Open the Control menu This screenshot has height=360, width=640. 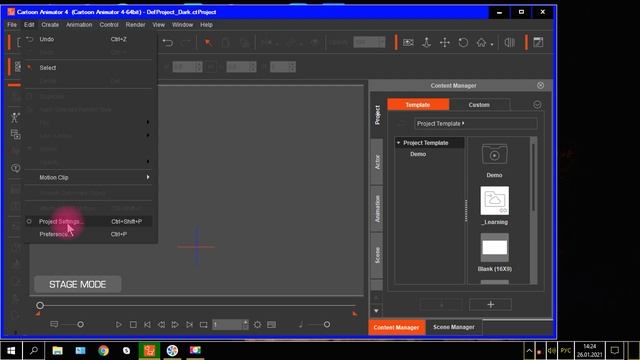(x=109, y=24)
